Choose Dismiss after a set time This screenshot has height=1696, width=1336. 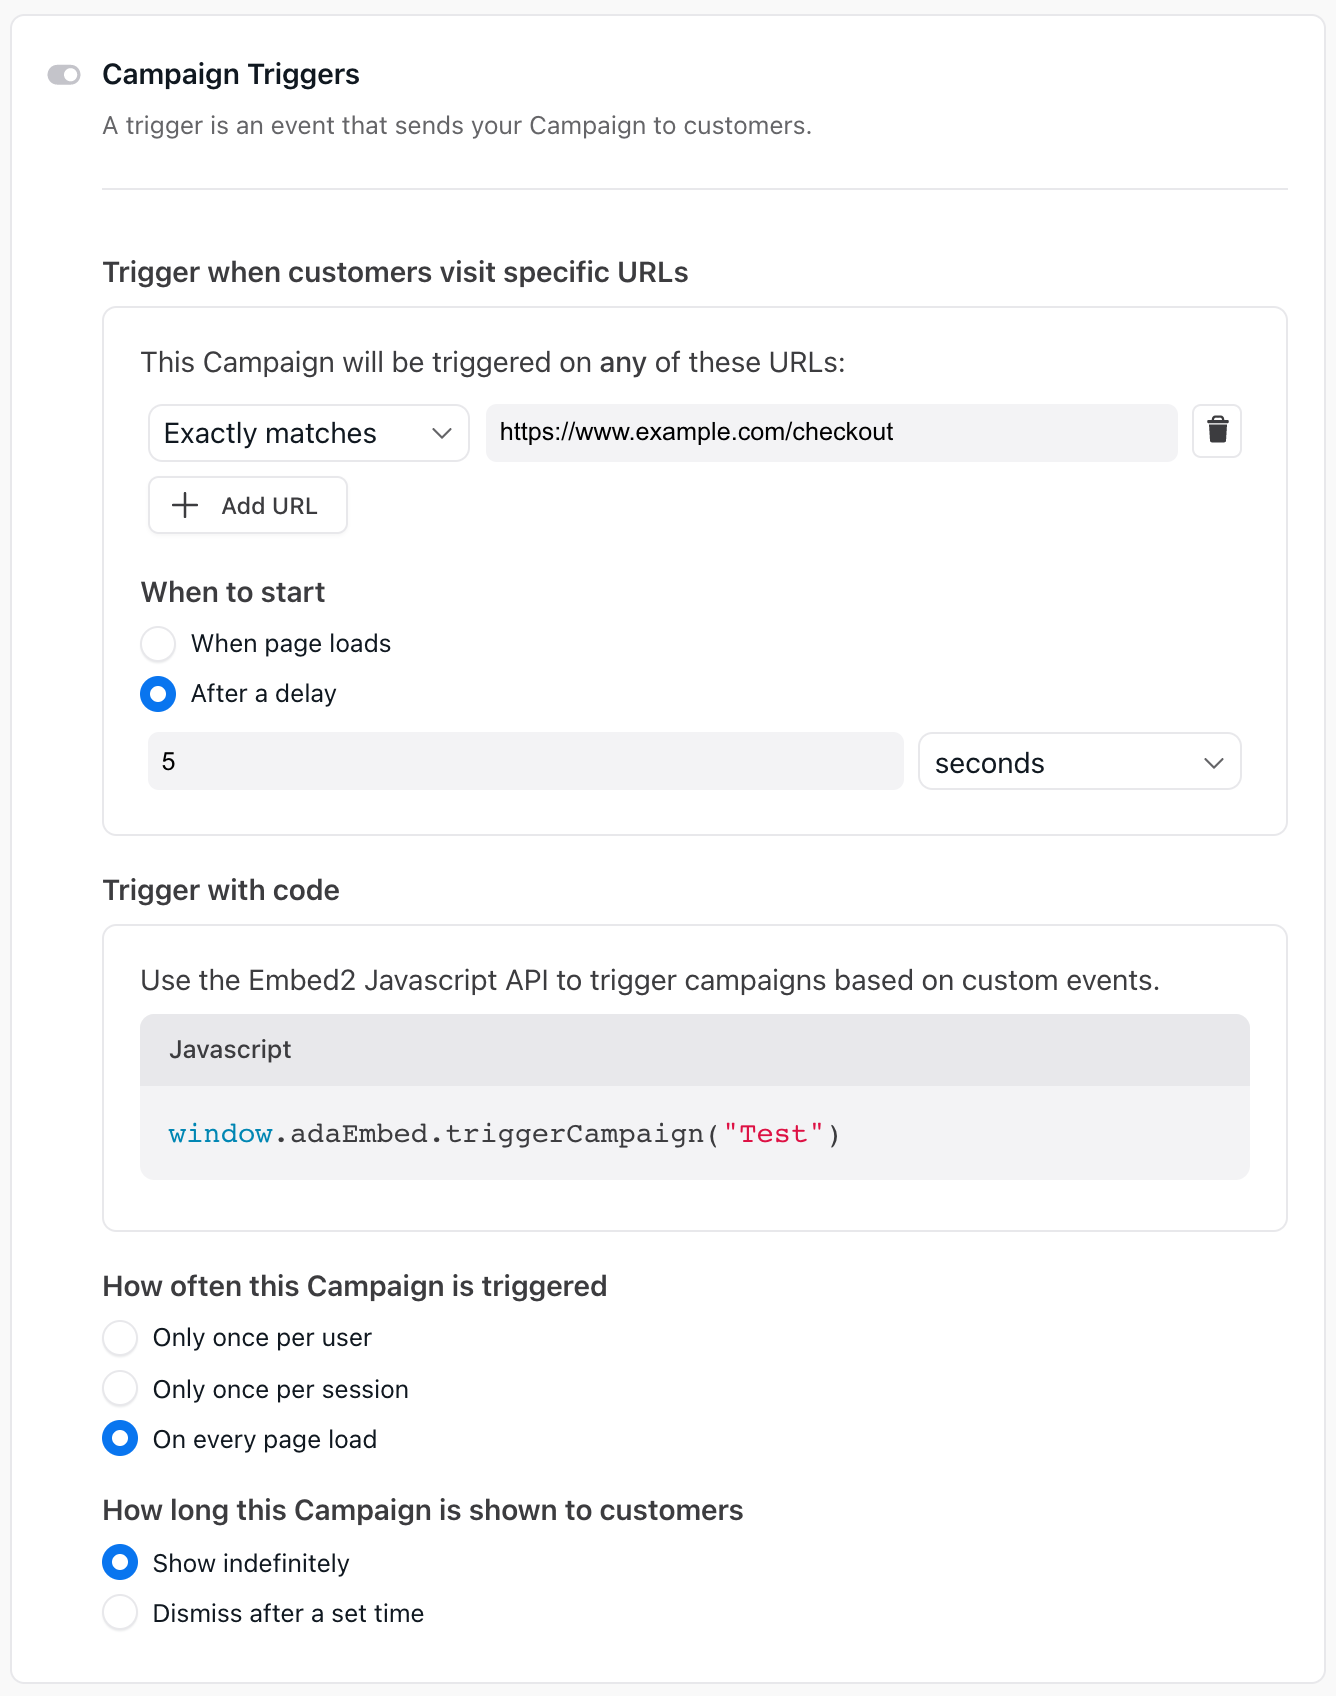tap(120, 1613)
